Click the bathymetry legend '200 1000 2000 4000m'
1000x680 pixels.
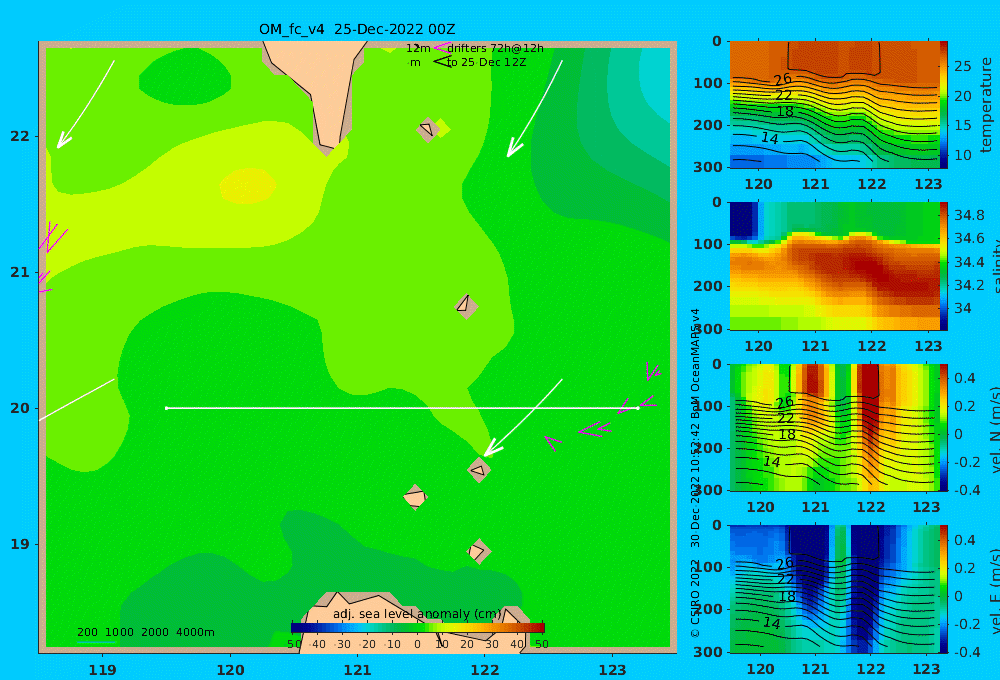click(145, 632)
